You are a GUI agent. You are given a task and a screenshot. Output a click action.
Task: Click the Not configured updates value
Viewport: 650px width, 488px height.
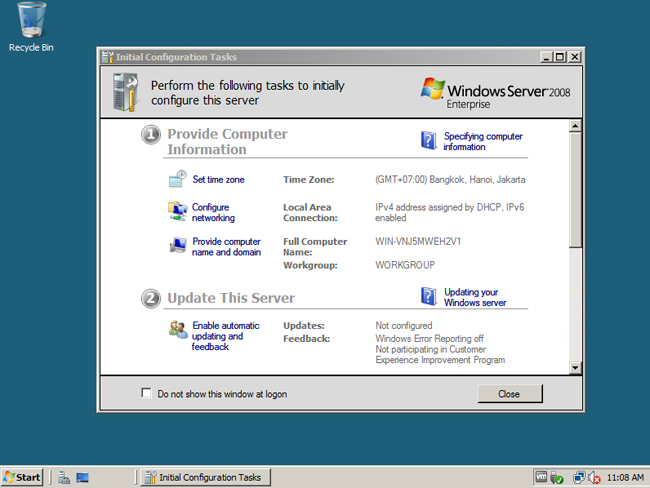pos(404,325)
